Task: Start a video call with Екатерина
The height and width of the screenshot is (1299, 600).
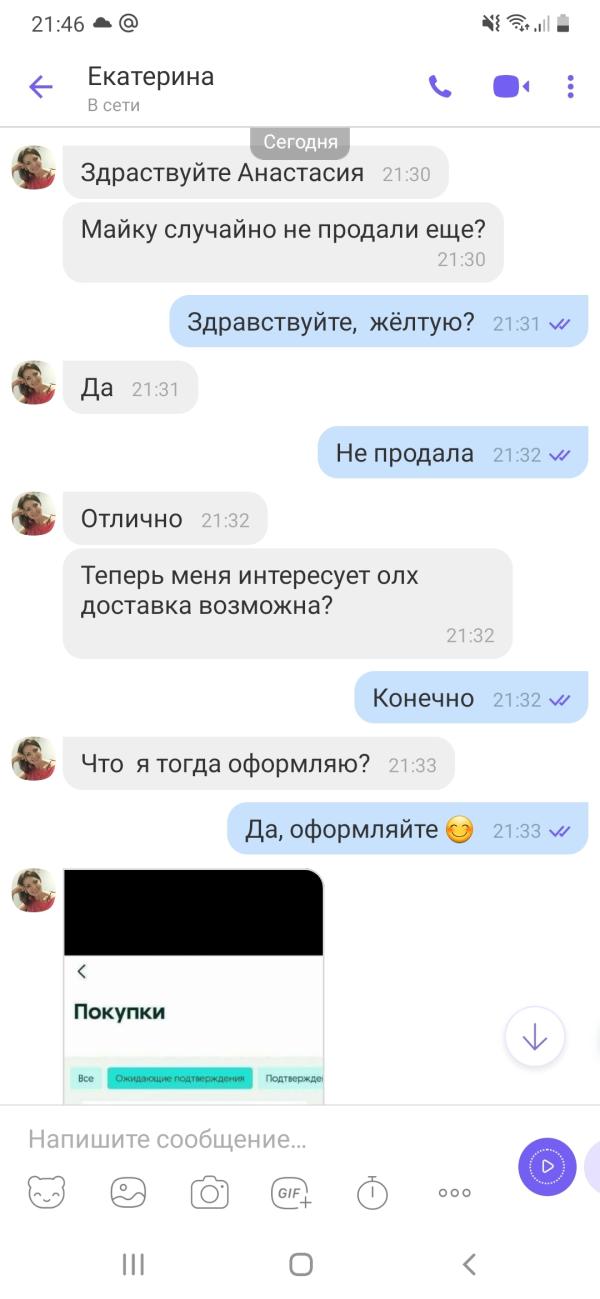Action: point(511,87)
